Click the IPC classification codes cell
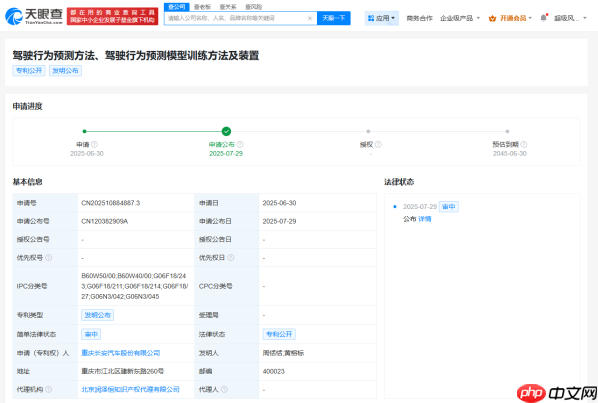 coord(135,286)
